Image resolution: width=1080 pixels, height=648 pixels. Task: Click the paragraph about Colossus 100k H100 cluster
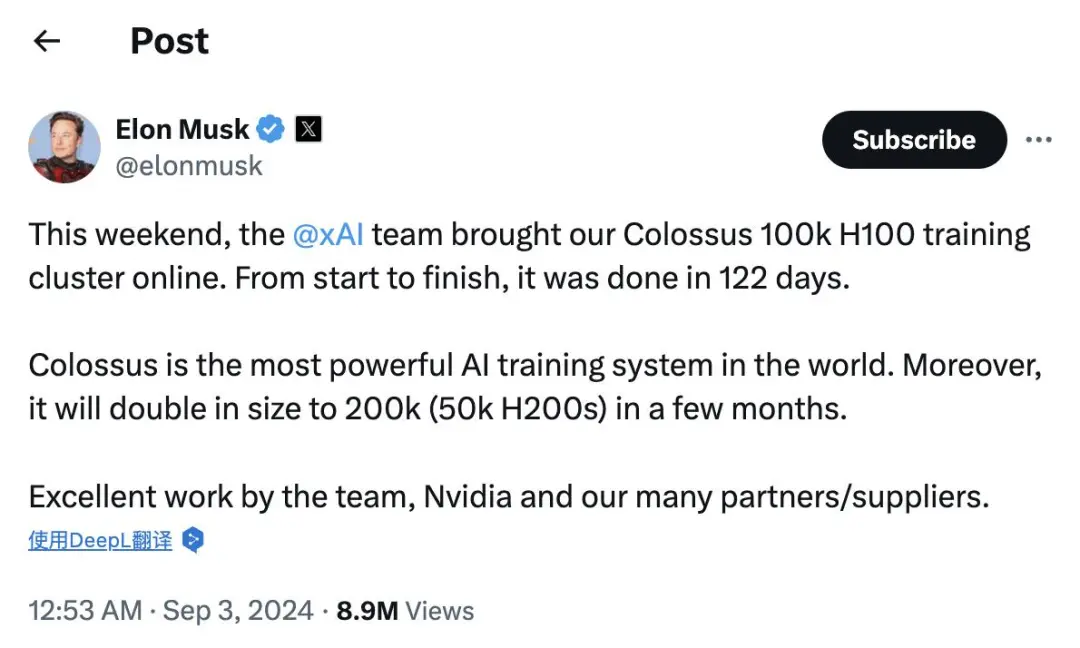[529, 256]
